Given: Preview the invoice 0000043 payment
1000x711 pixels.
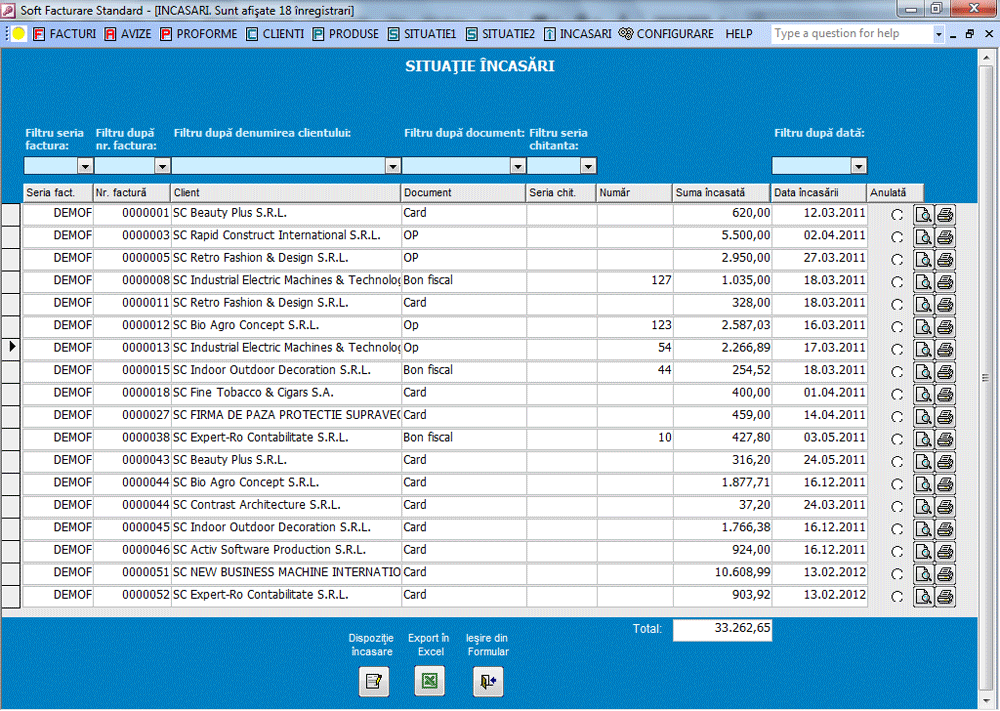Looking at the screenshot, I should (x=923, y=462).
